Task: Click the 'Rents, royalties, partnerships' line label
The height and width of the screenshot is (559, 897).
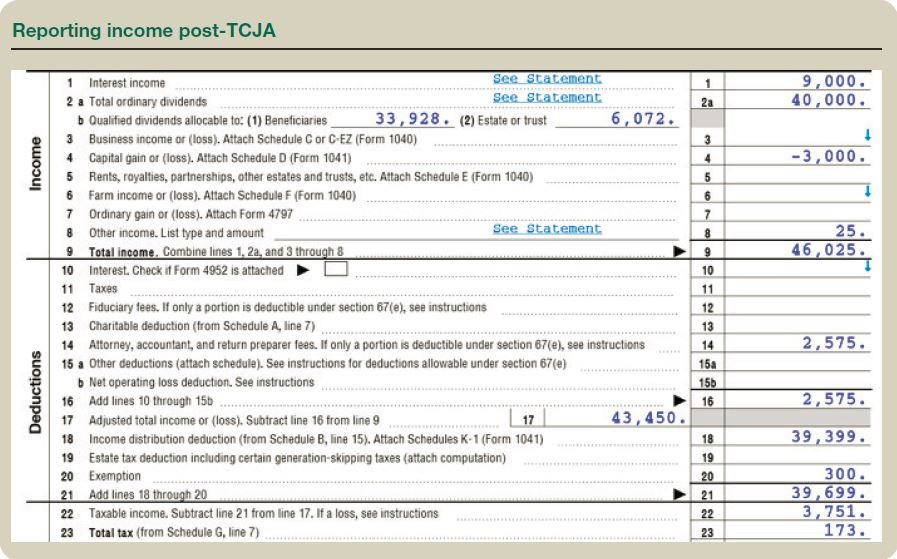Action: [311, 177]
